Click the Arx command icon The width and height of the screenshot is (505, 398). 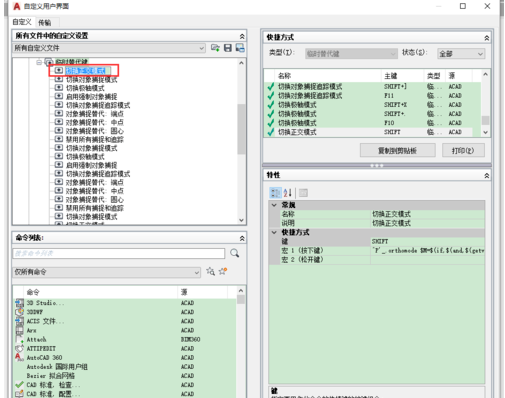20,330
